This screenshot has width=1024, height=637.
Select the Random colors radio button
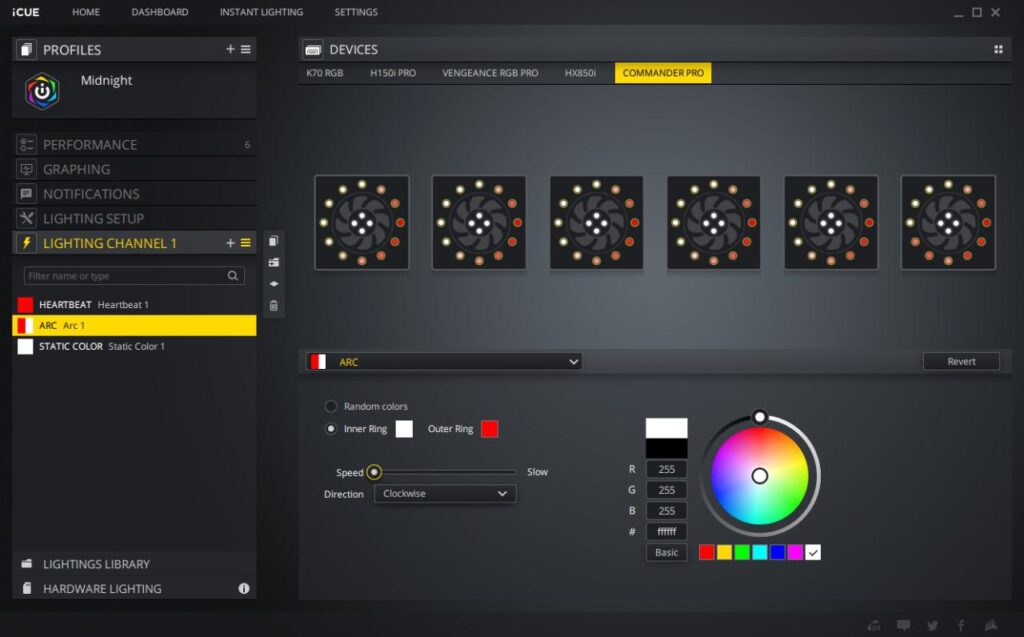[331, 406]
